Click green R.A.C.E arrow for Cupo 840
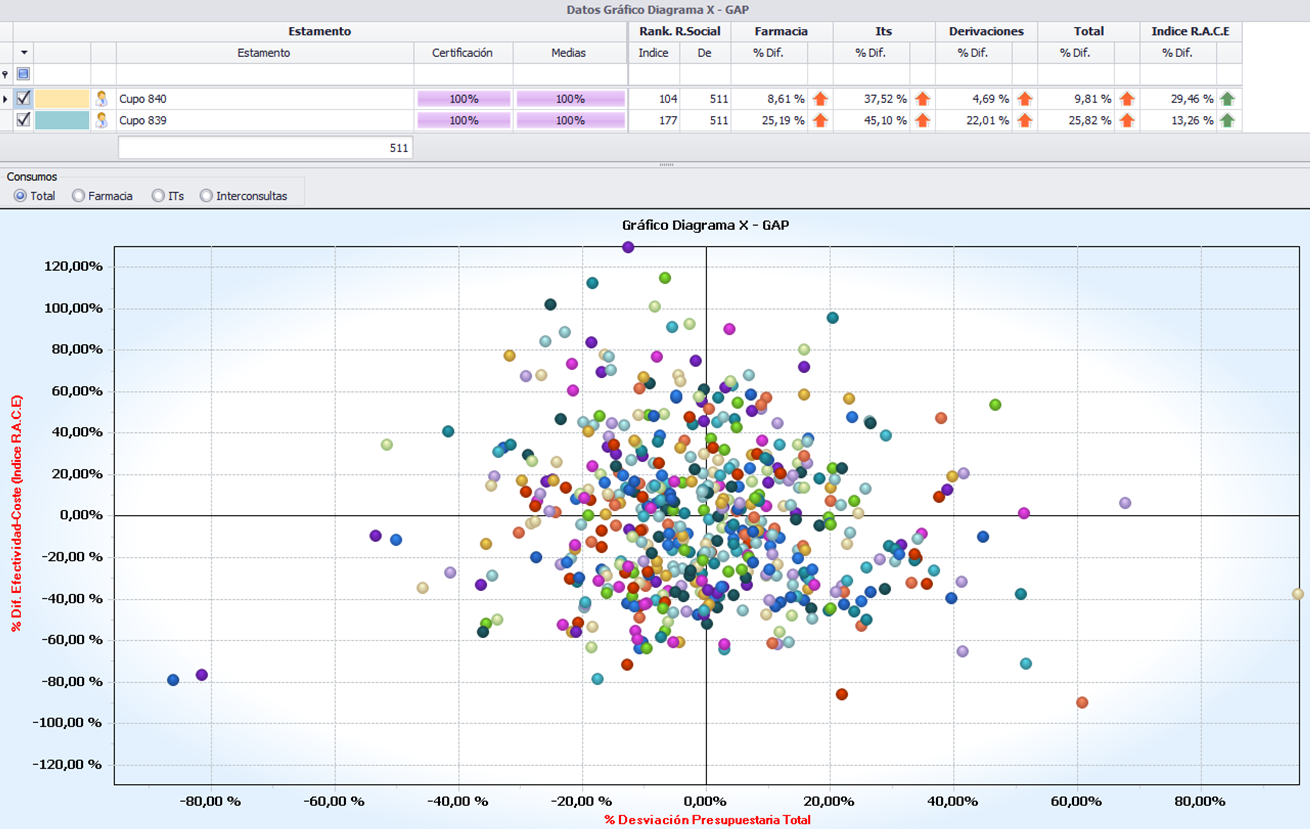This screenshot has height=829, width=1310. (x=1227, y=99)
